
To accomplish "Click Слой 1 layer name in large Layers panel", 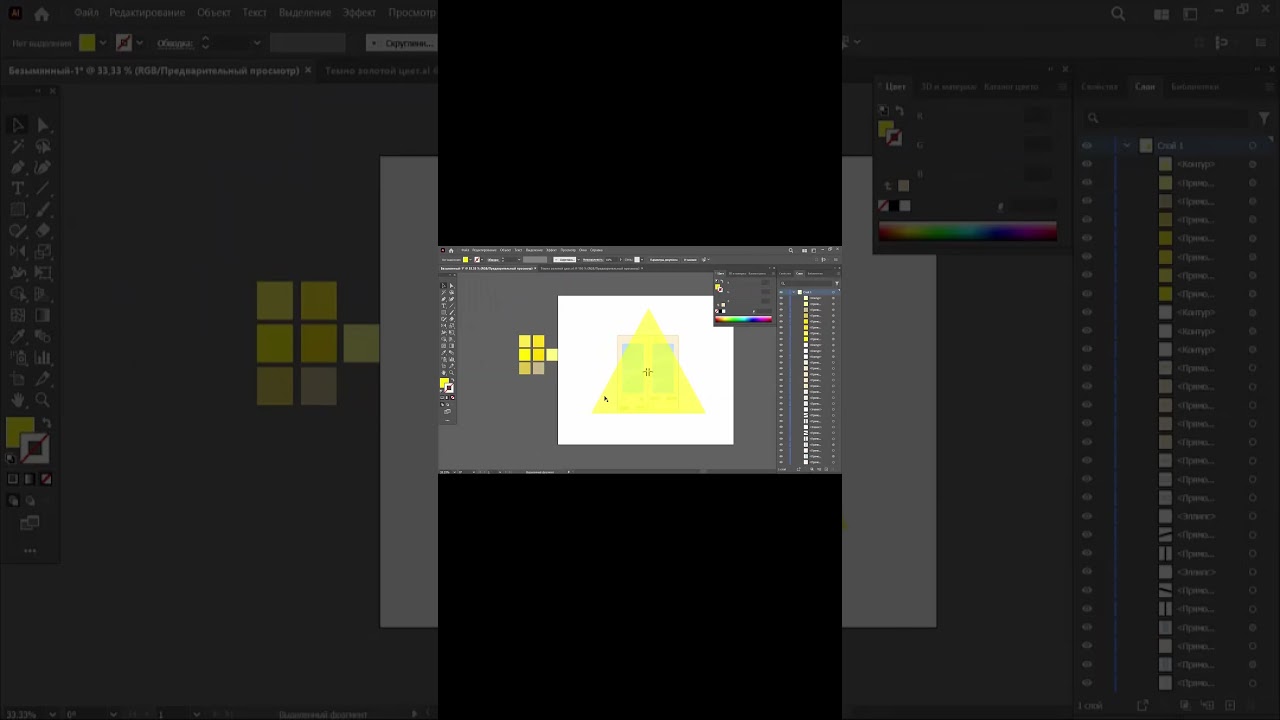I will 1170,146.
